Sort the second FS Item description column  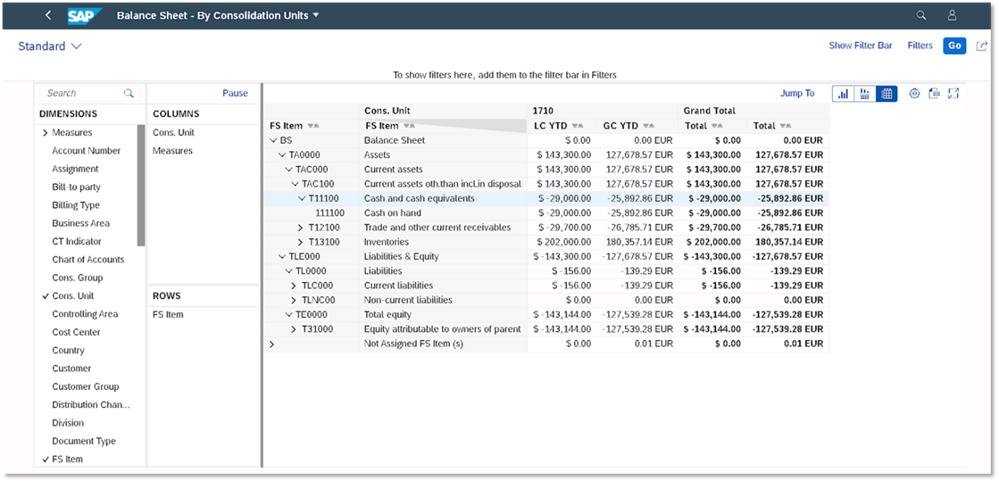coord(409,126)
